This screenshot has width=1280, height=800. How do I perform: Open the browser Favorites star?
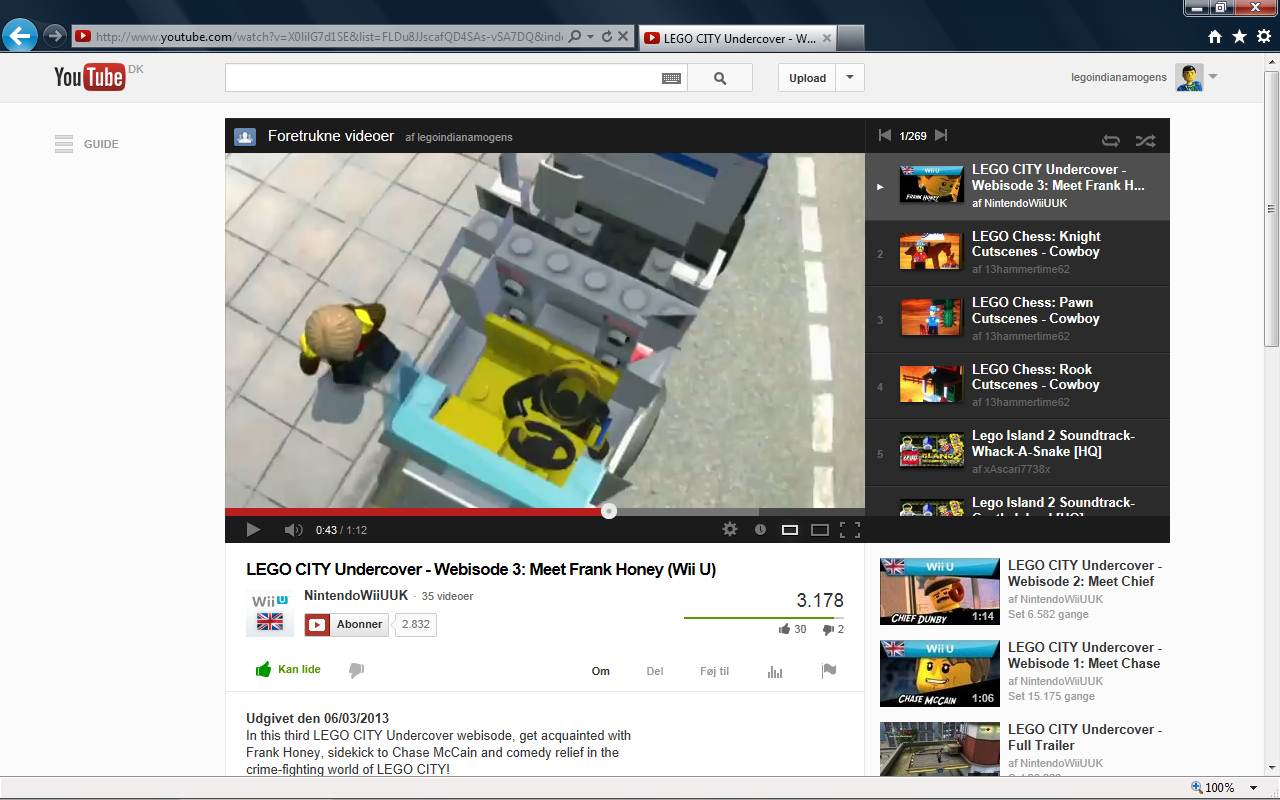[x=1239, y=36]
